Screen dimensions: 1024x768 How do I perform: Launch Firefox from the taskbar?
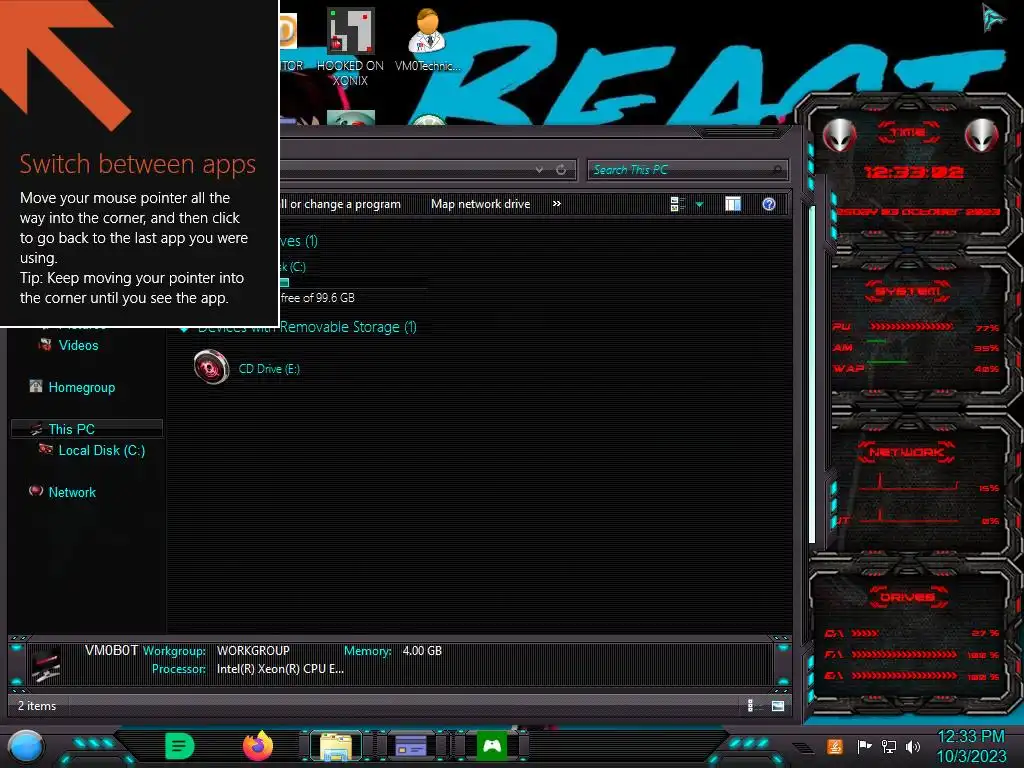(x=258, y=746)
